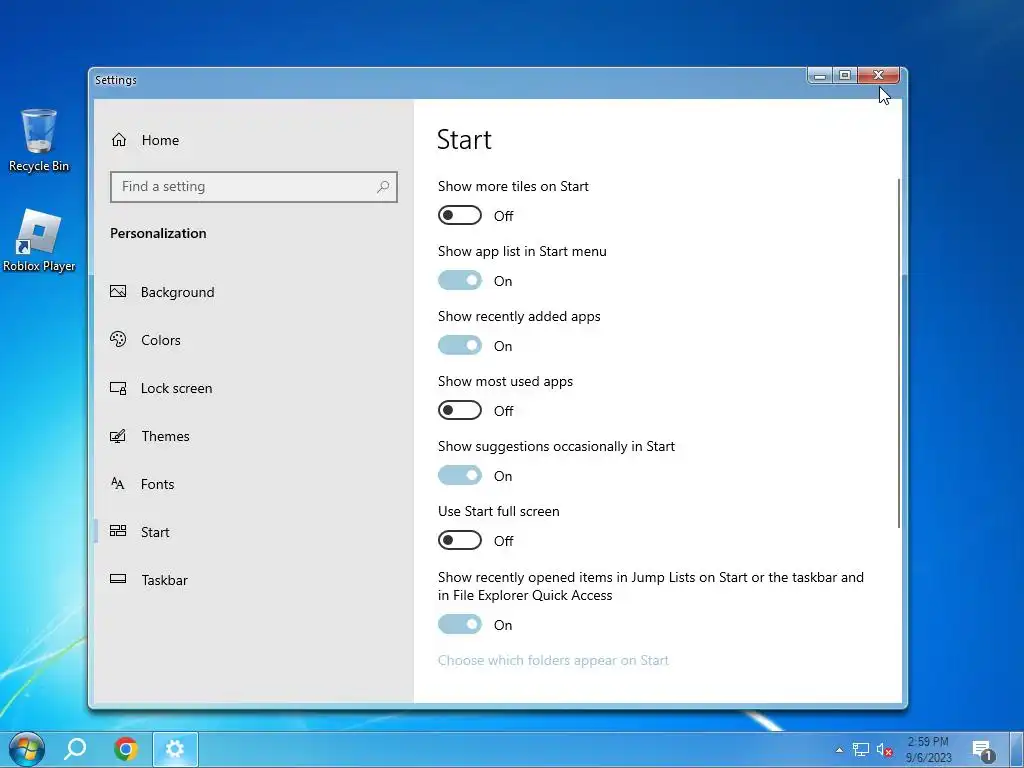Turn off Show recently added apps
This screenshot has width=1024, height=768.
(460, 345)
